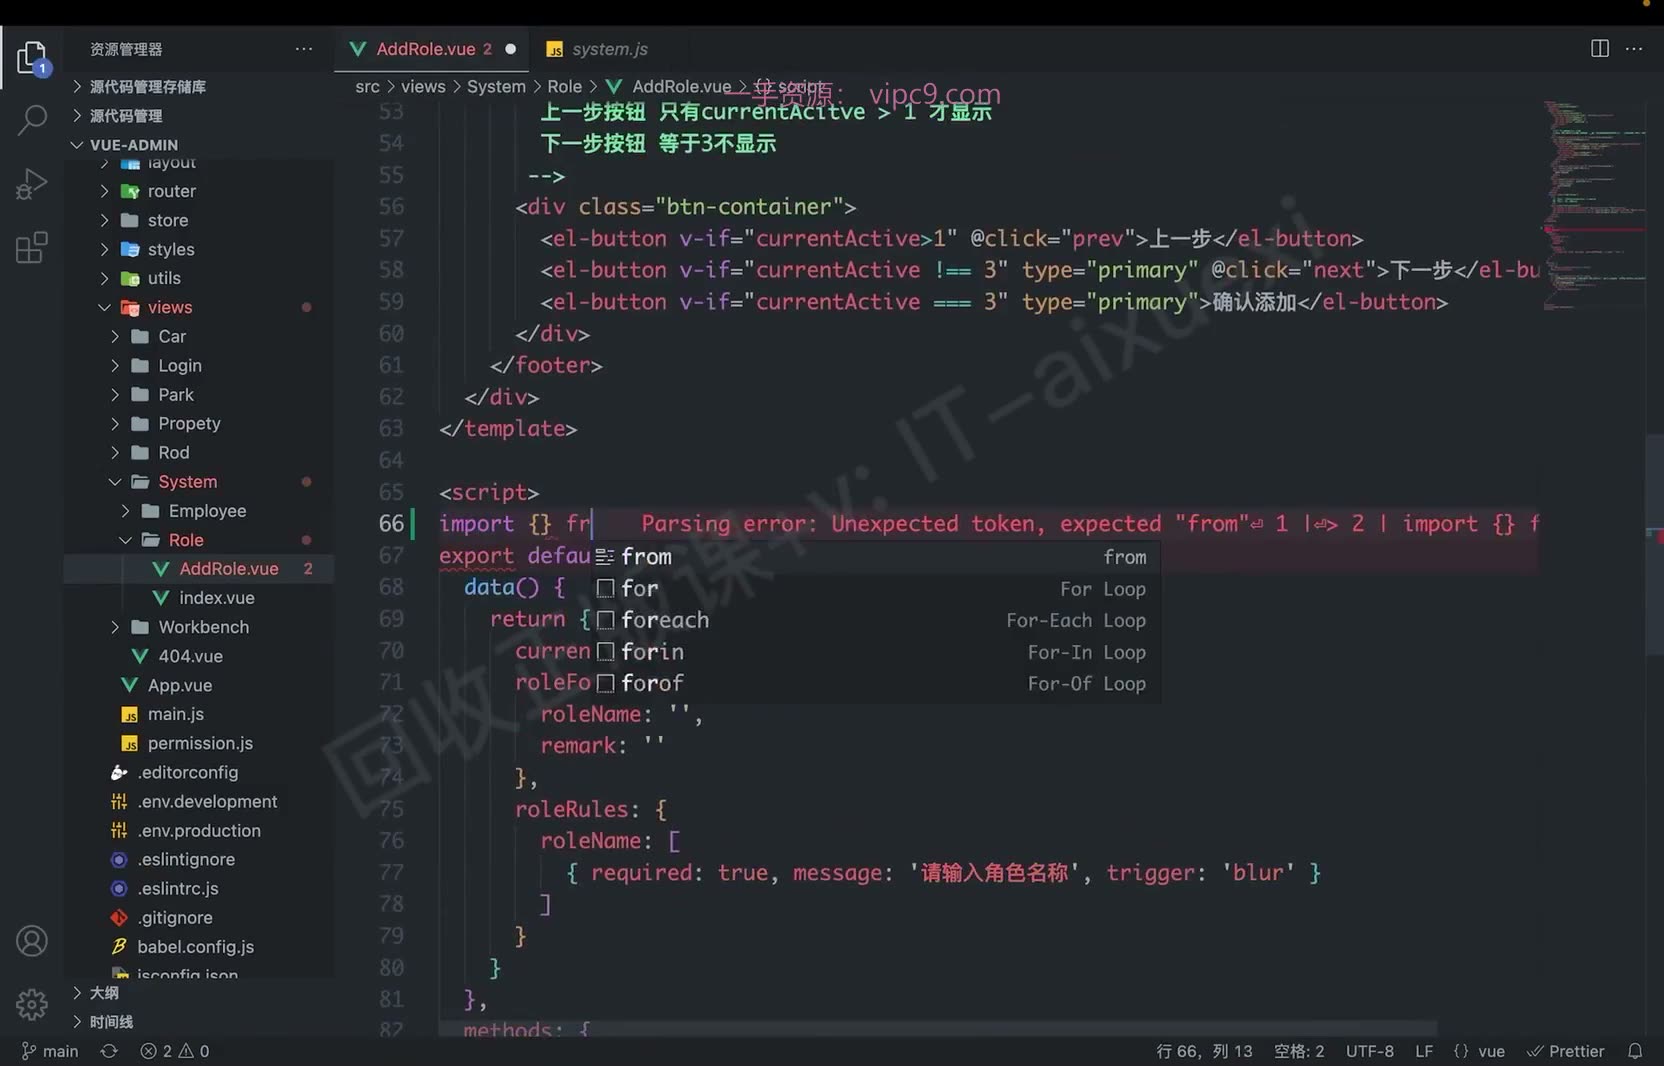This screenshot has width=1664, height=1066.
Task: Collapse the VUE-ADMIN project section
Action: point(133,144)
